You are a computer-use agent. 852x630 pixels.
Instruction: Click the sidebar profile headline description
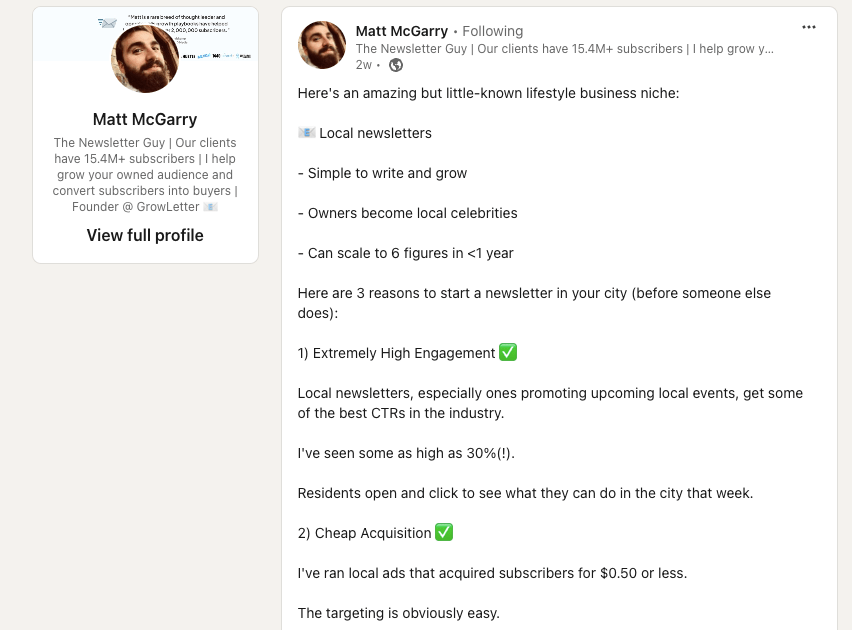click(145, 175)
